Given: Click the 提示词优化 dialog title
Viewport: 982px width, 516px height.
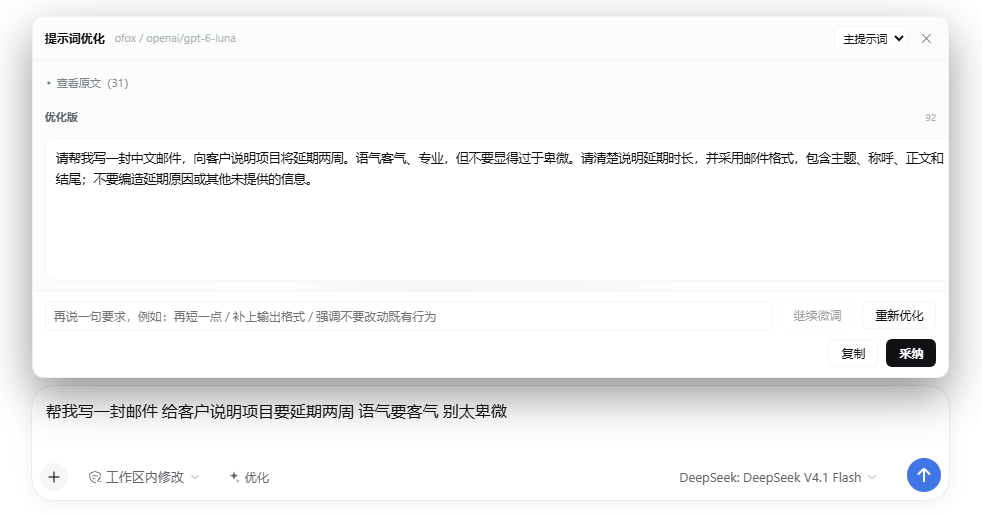Looking at the screenshot, I should point(75,39).
